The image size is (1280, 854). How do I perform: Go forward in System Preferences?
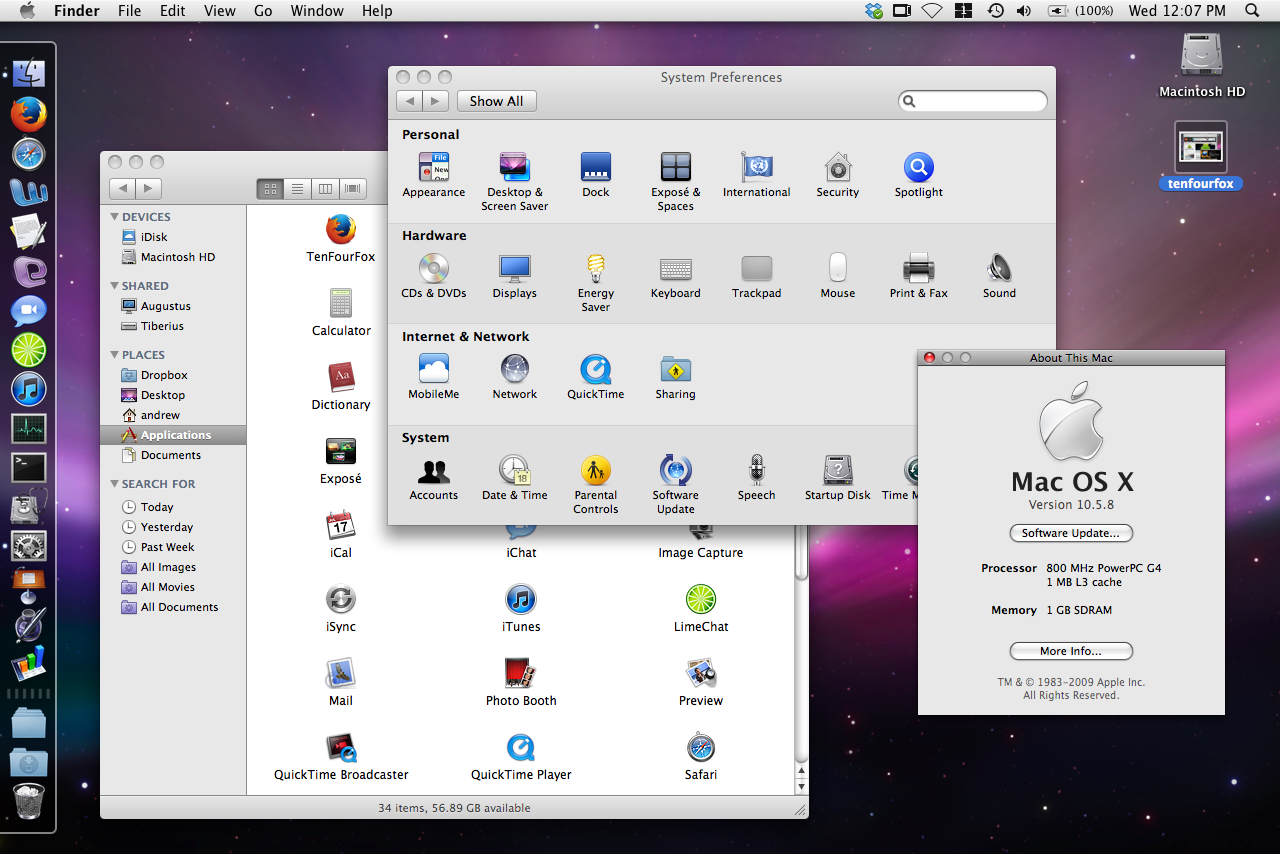(435, 101)
